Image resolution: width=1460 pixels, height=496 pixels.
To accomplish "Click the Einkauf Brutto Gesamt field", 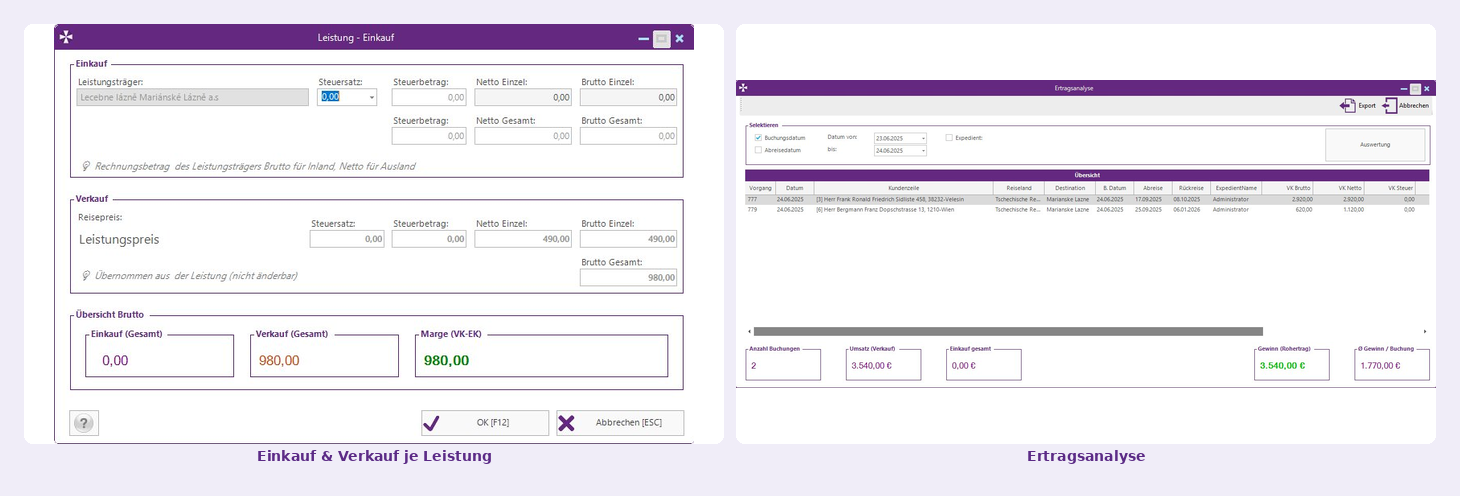I will pyautogui.click(x=628, y=135).
